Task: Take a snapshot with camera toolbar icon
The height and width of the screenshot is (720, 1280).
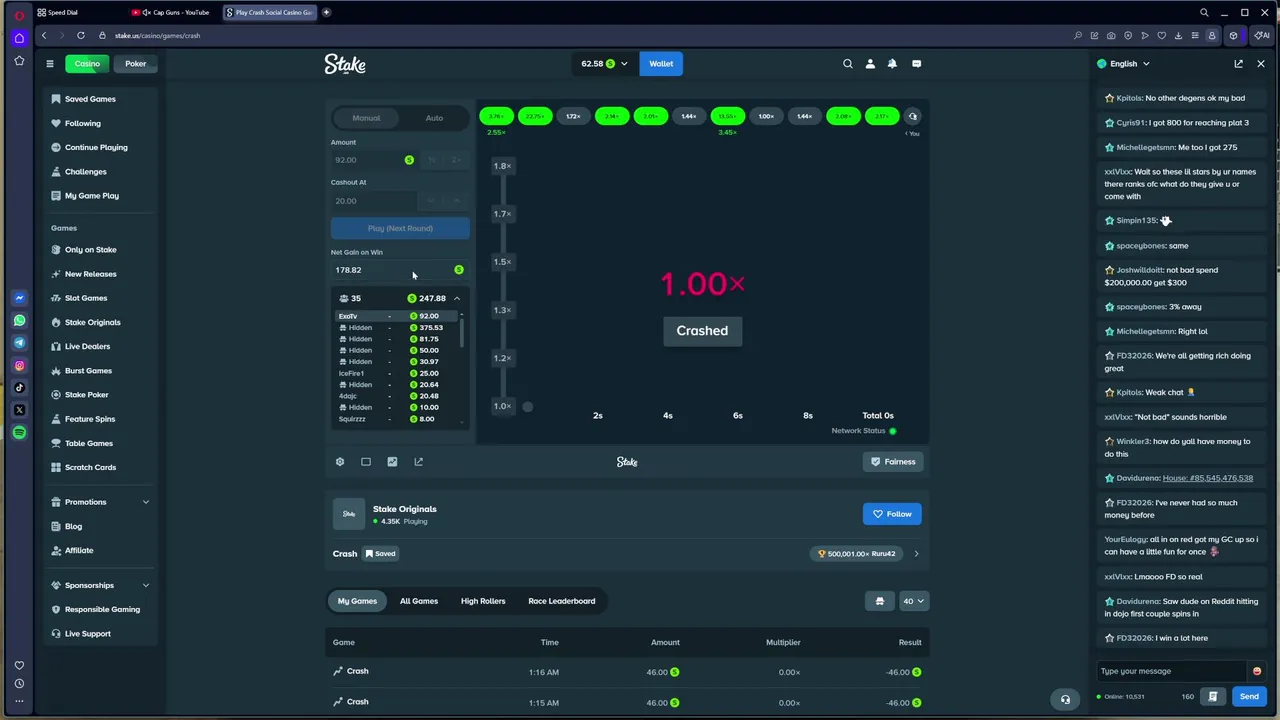Action: click(x=1111, y=35)
